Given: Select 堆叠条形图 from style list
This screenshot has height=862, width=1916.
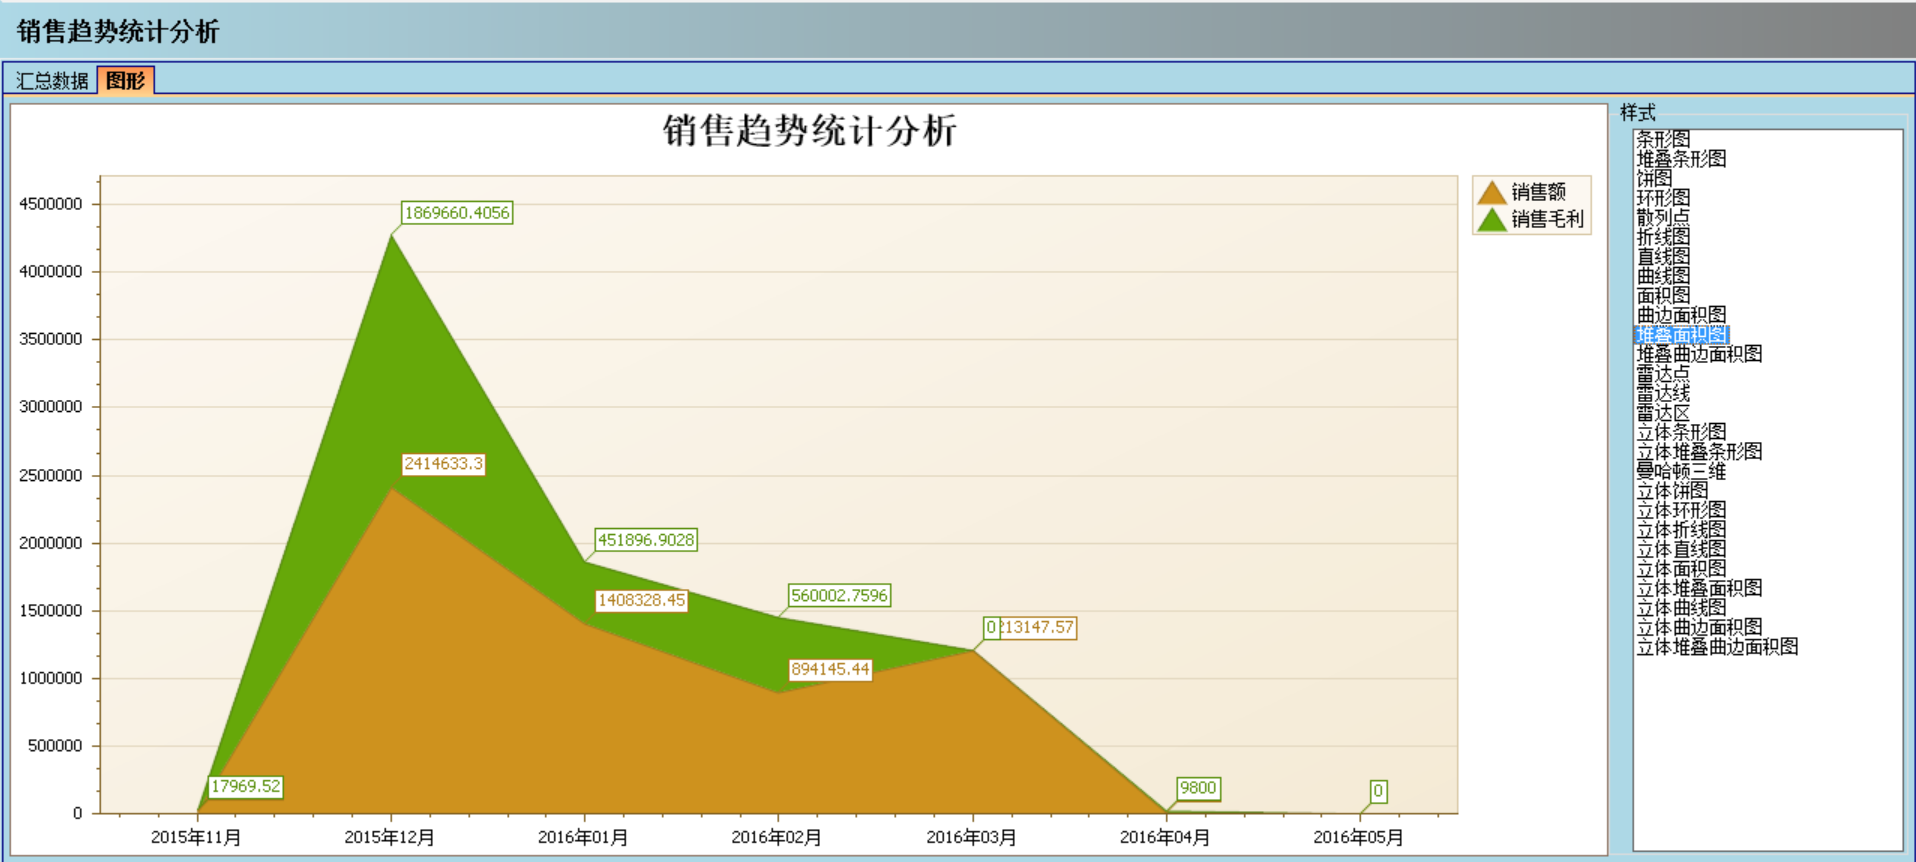Looking at the screenshot, I should coord(1681,159).
